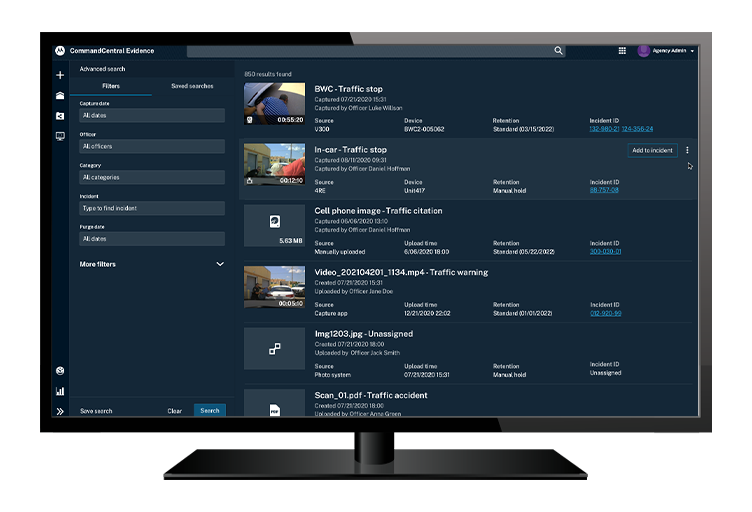Image resolution: width=752 pixels, height=512 pixels.
Task: Select the Filters tab
Action: [111, 86]
